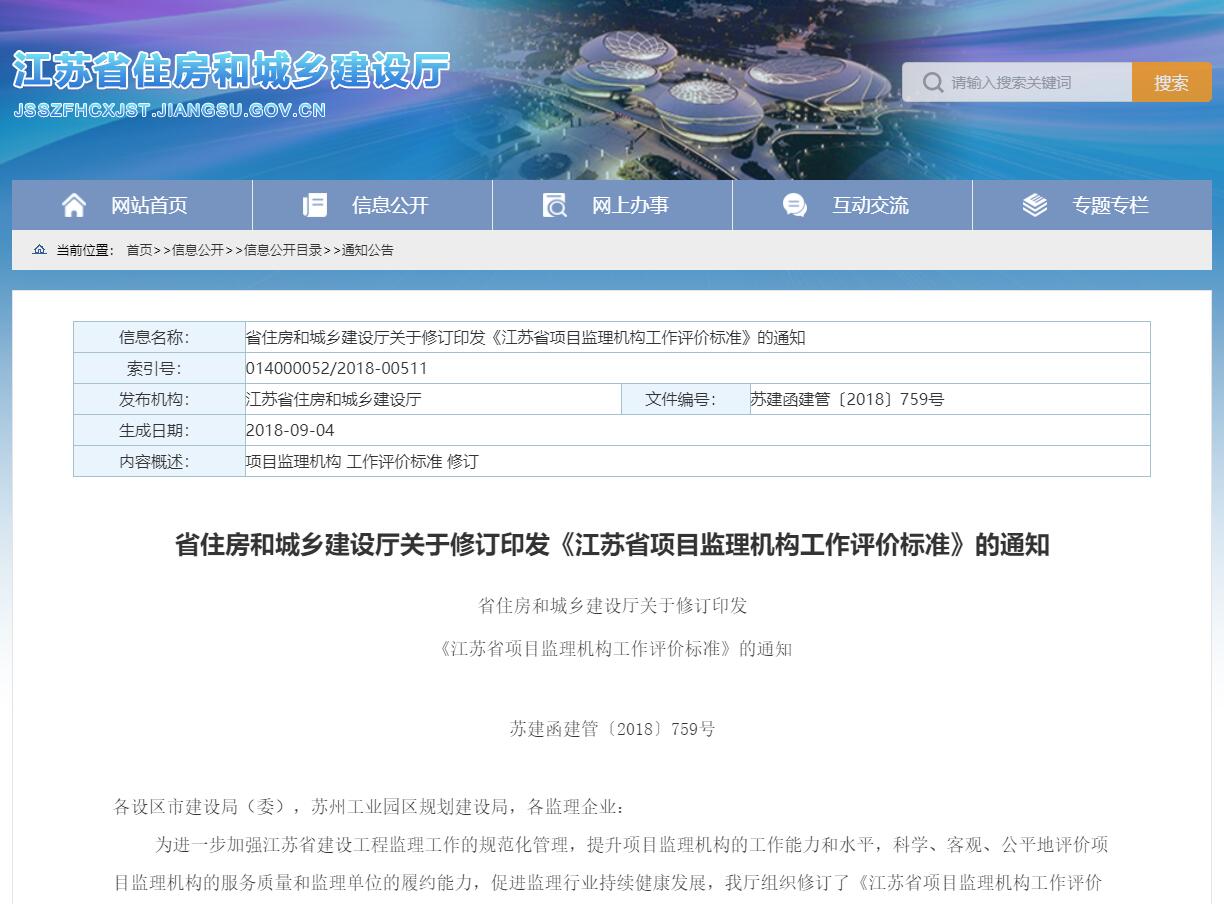Go to 首页 in the breadcrumb

[139, 250]
